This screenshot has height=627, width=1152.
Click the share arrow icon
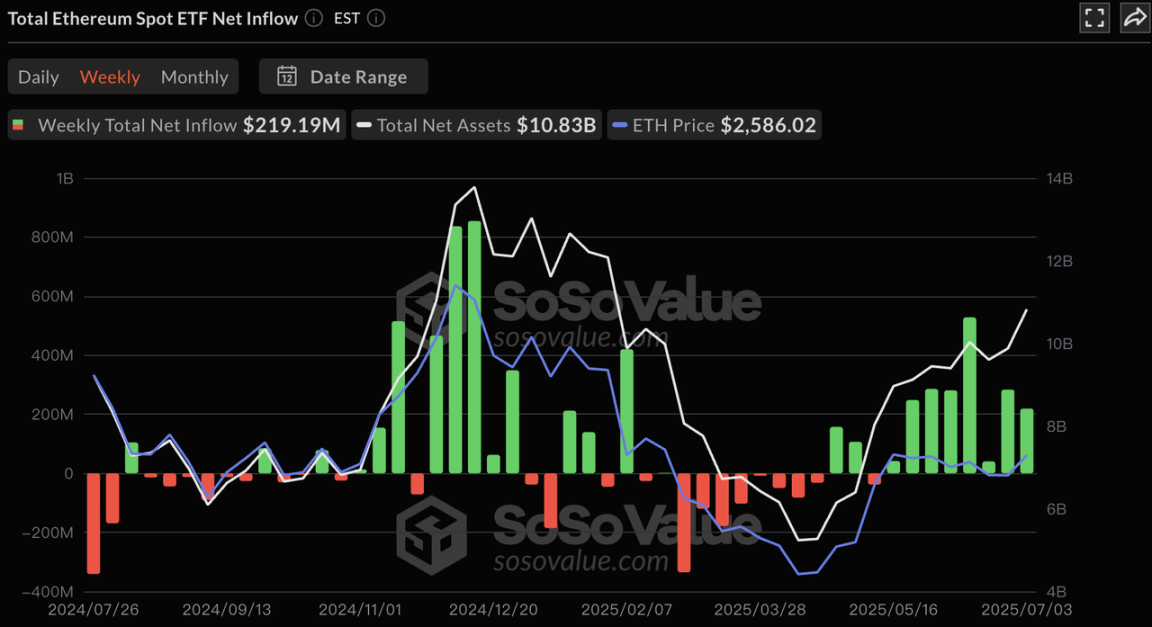(x=1135, y=18)
